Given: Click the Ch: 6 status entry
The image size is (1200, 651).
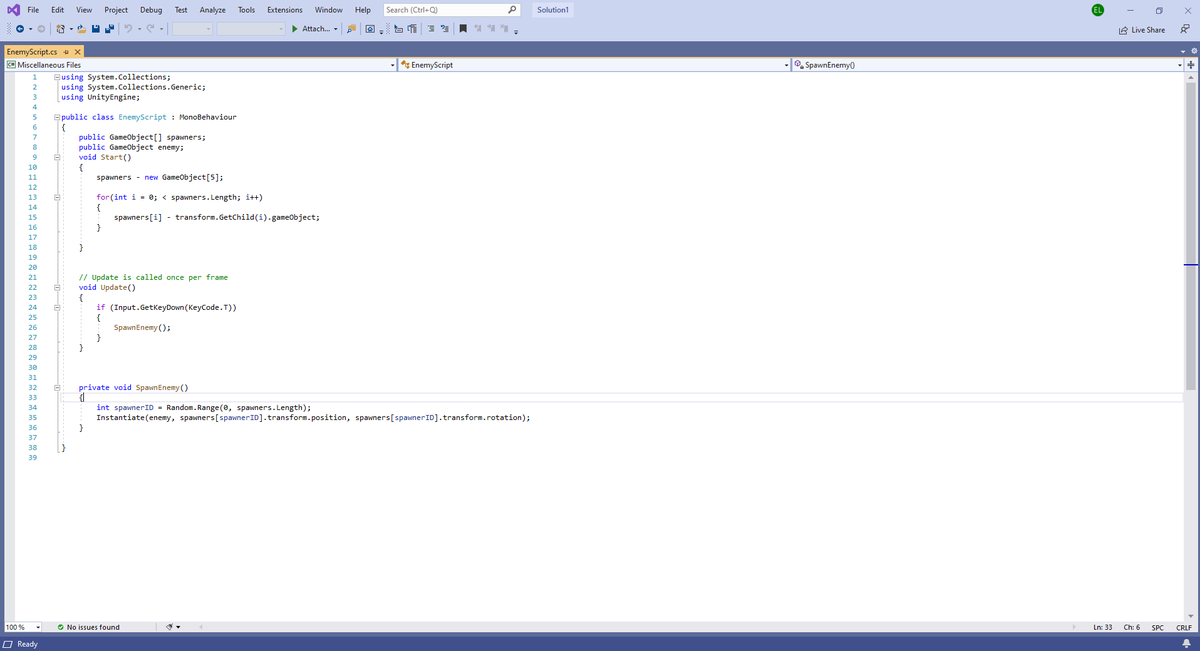Looking at the screenshot, I should 1132,627.
